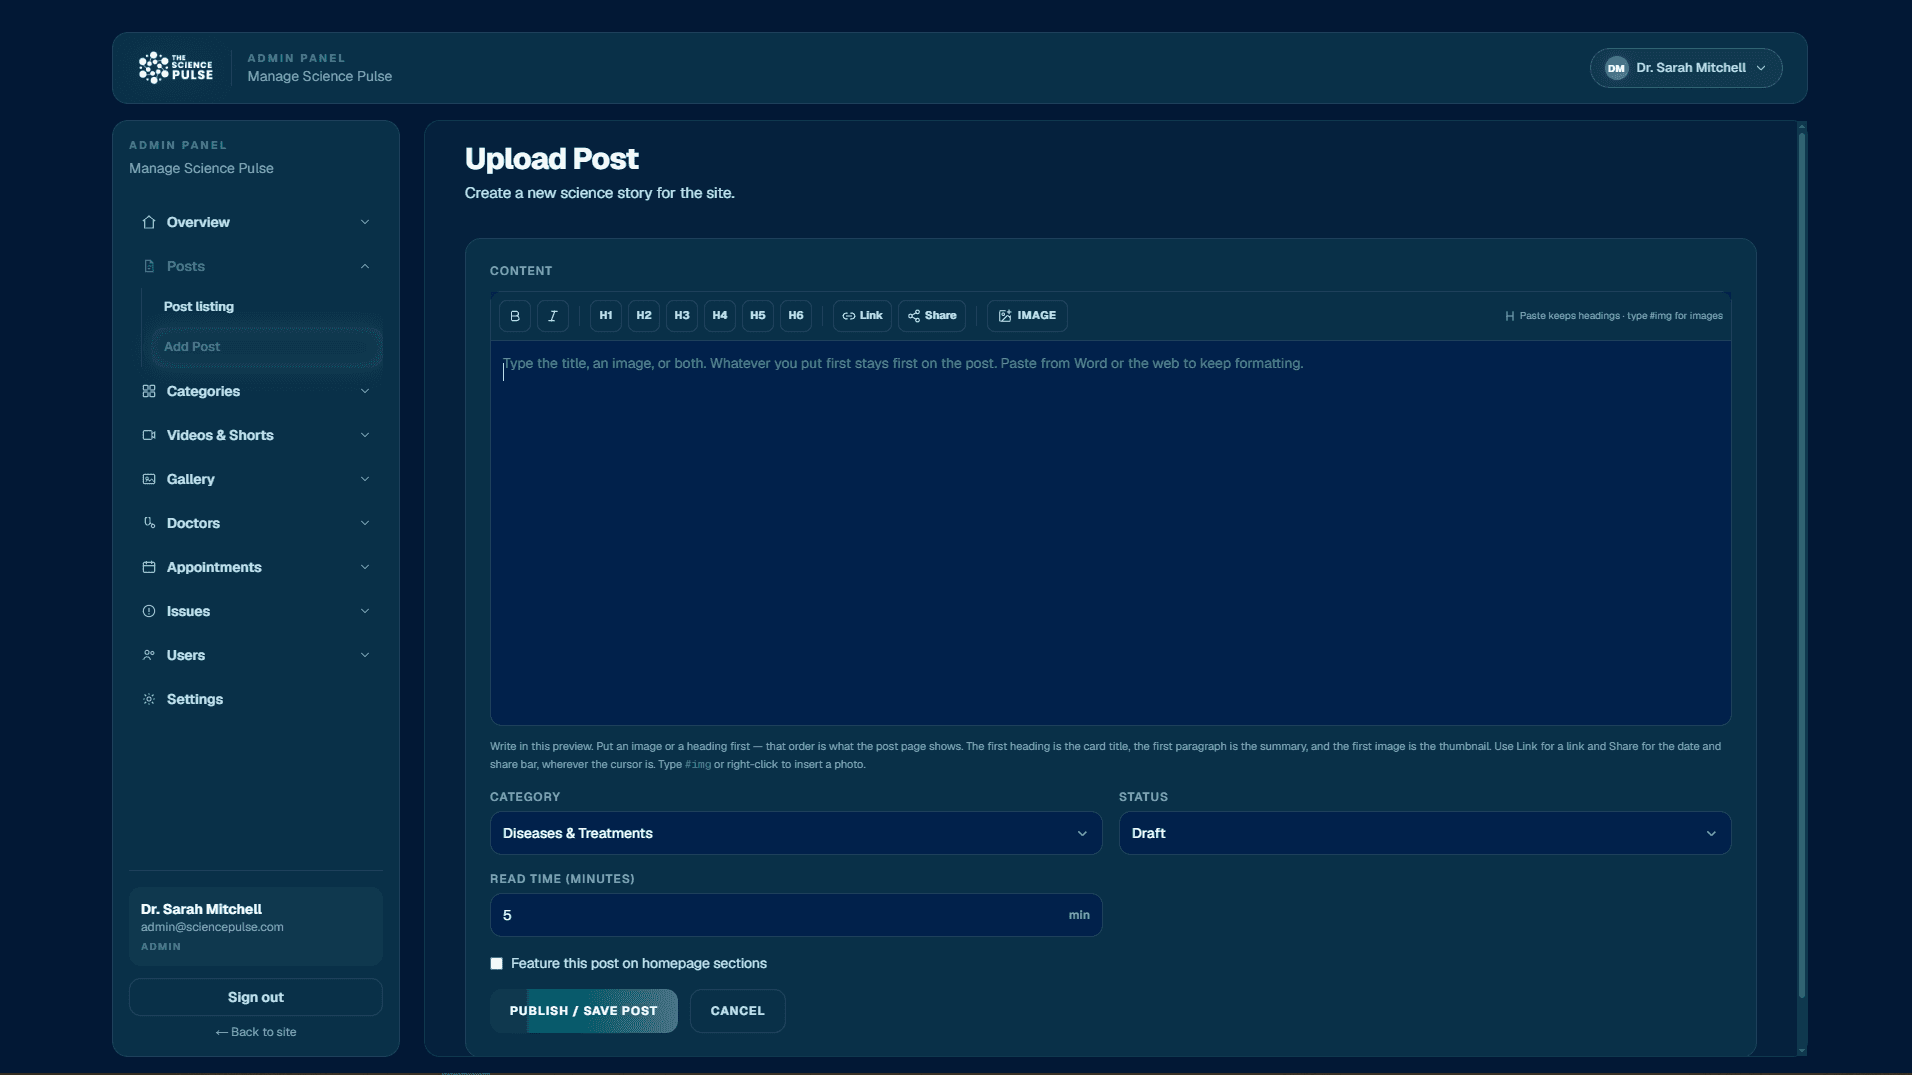
Task: Toggle bold formatting in the content toolbar
Action: click(515, 316)
